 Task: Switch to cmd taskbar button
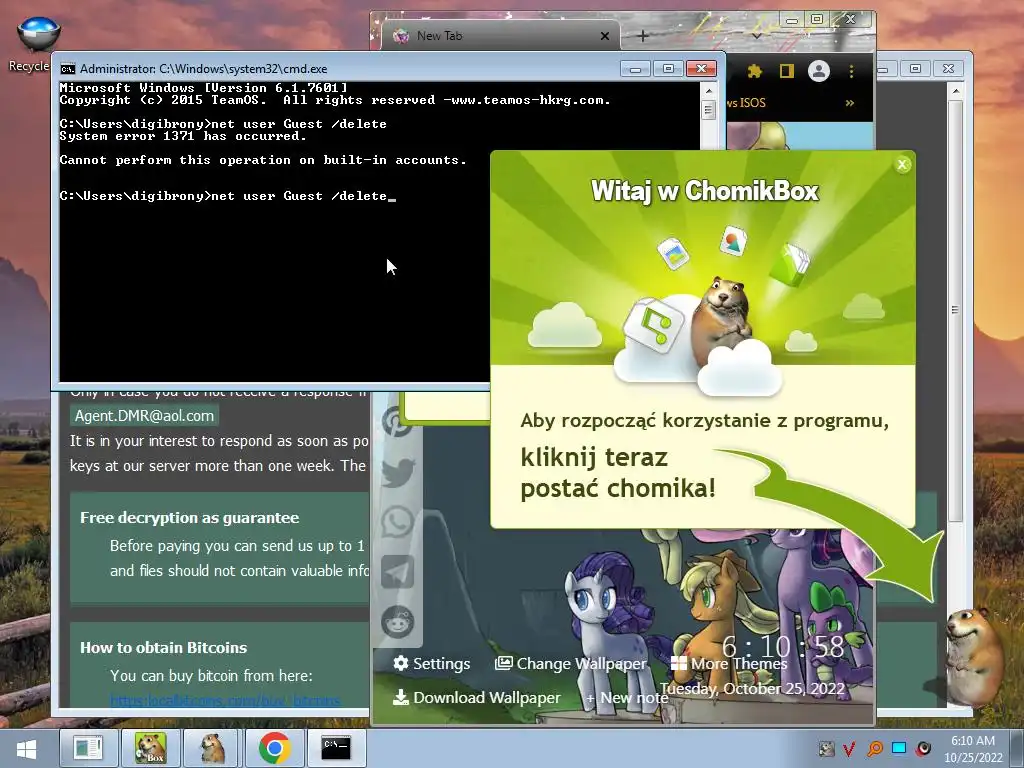point(336,748)
